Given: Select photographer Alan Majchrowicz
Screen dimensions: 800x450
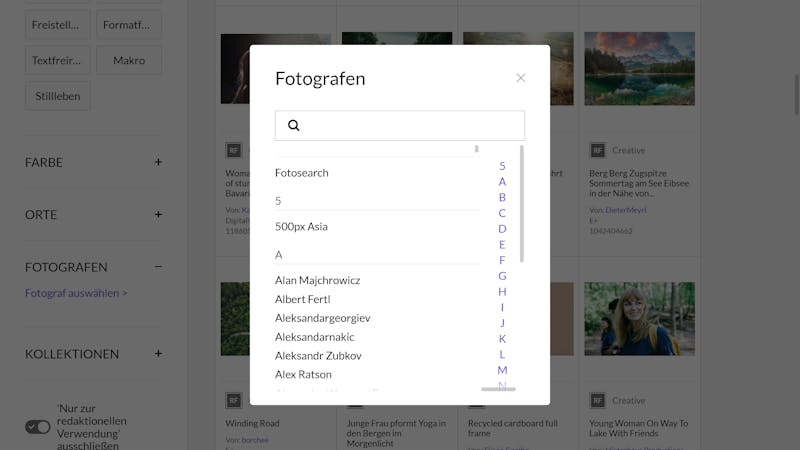Looking at the screenshot, I should click(317, 280).
